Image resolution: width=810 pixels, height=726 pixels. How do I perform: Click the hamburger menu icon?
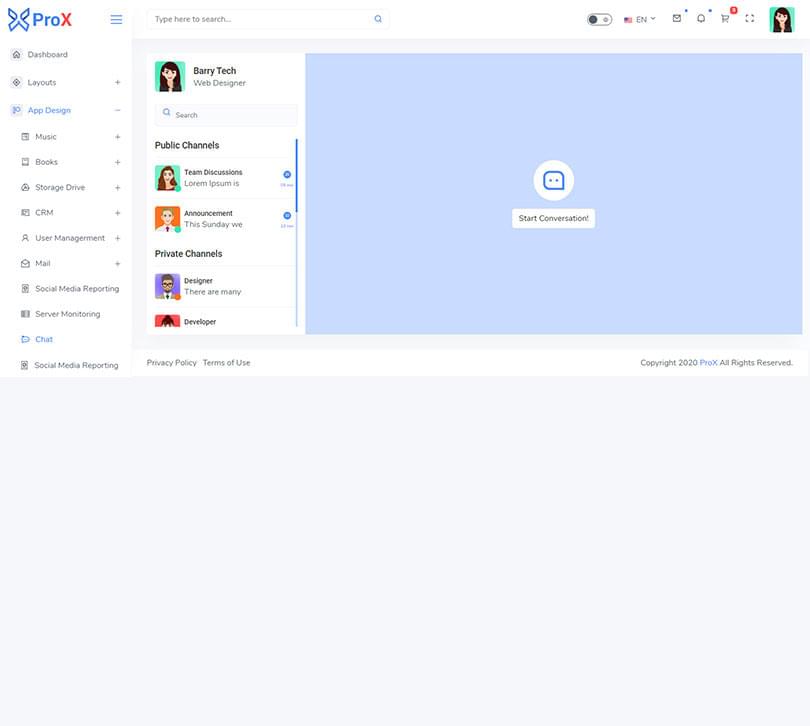[116, 19]
